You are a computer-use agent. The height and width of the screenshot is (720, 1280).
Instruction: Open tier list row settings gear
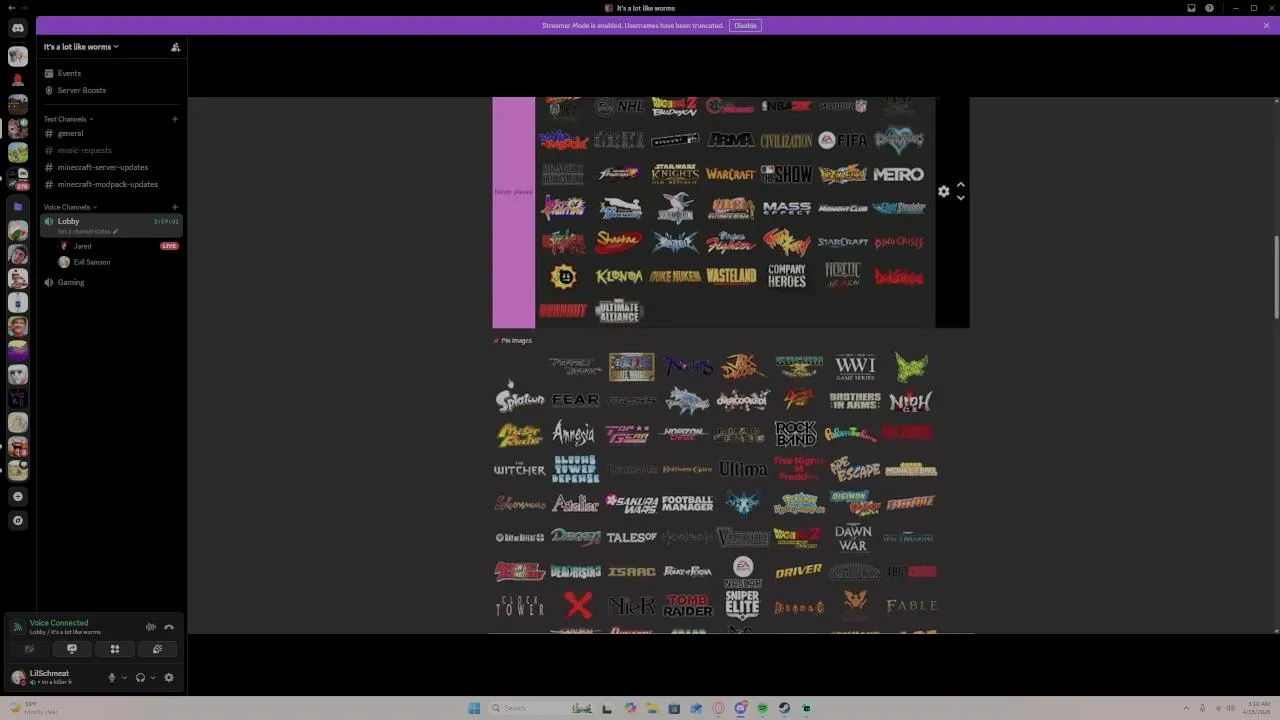944,191
